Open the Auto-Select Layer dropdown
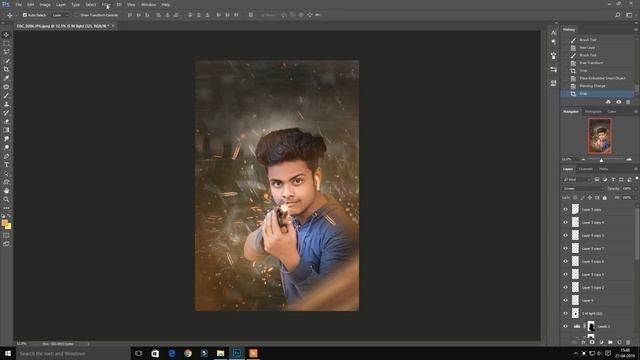 coord(61,15)
